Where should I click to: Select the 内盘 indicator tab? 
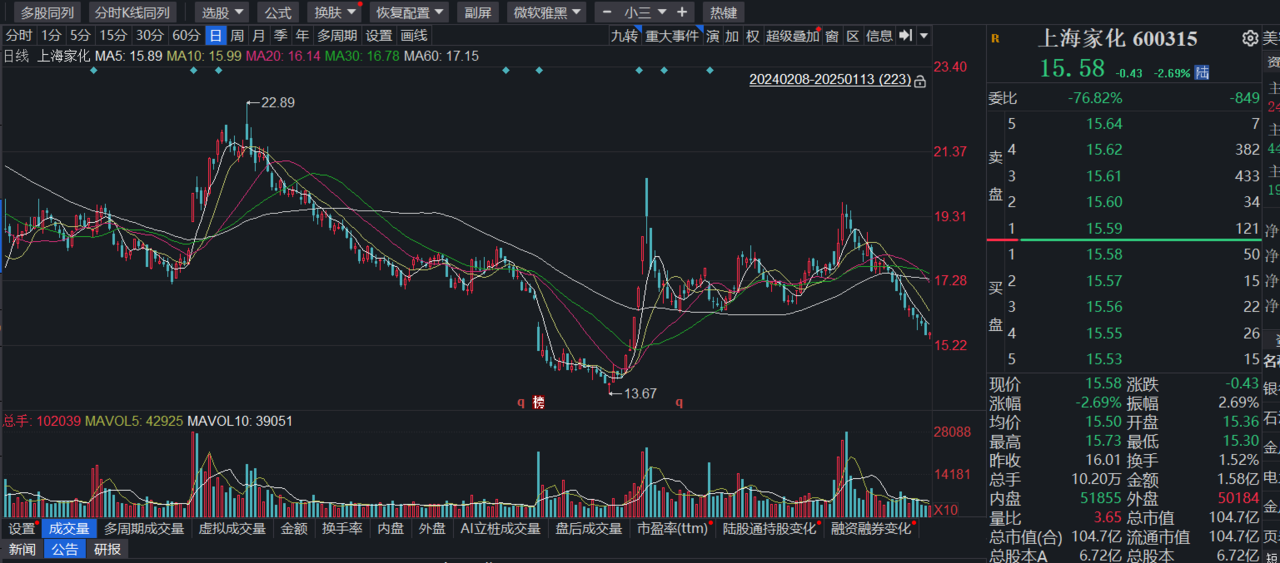391,529
